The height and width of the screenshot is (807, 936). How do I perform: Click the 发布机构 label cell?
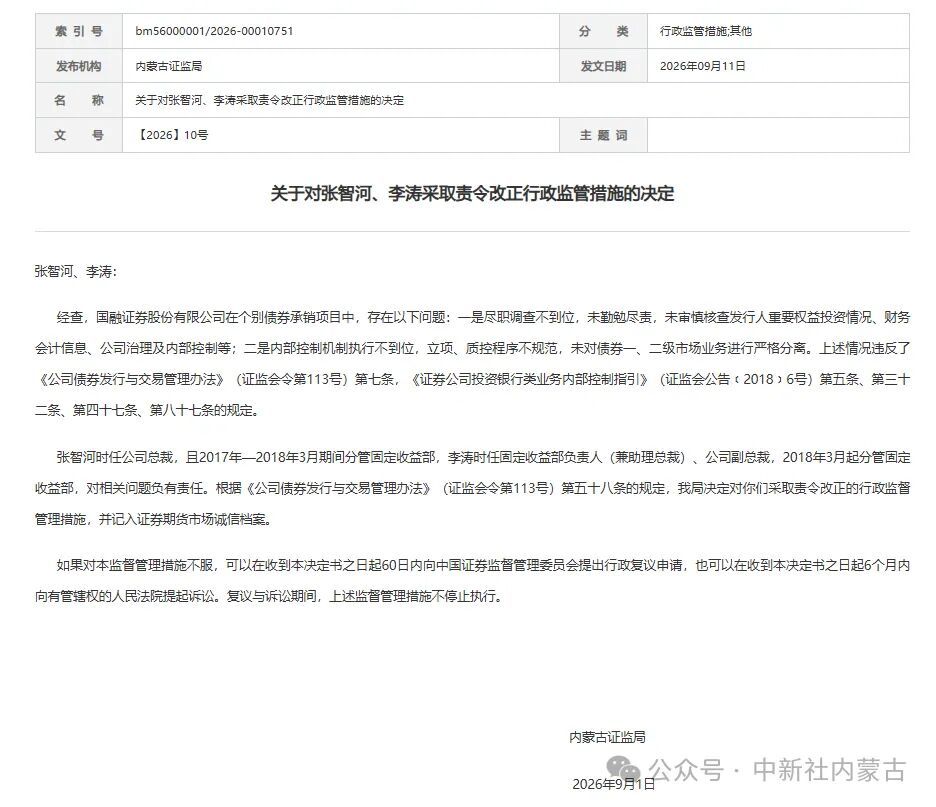click(x=79, y=66)
